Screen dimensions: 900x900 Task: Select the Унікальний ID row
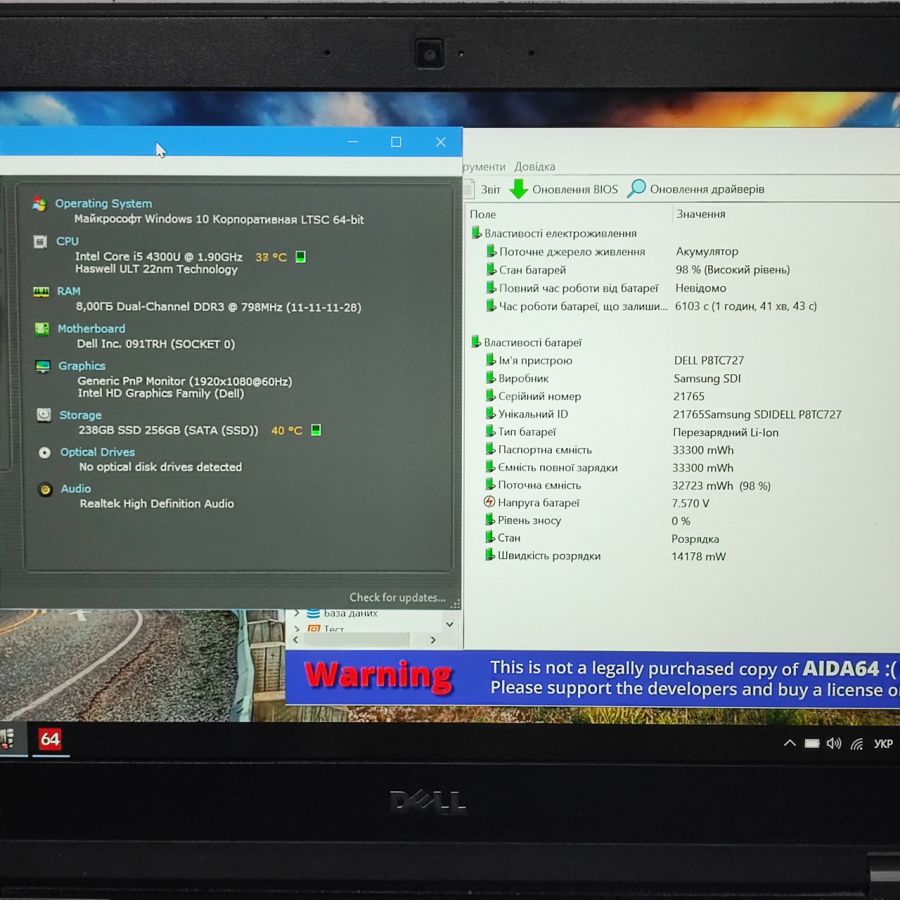[663, 414]
